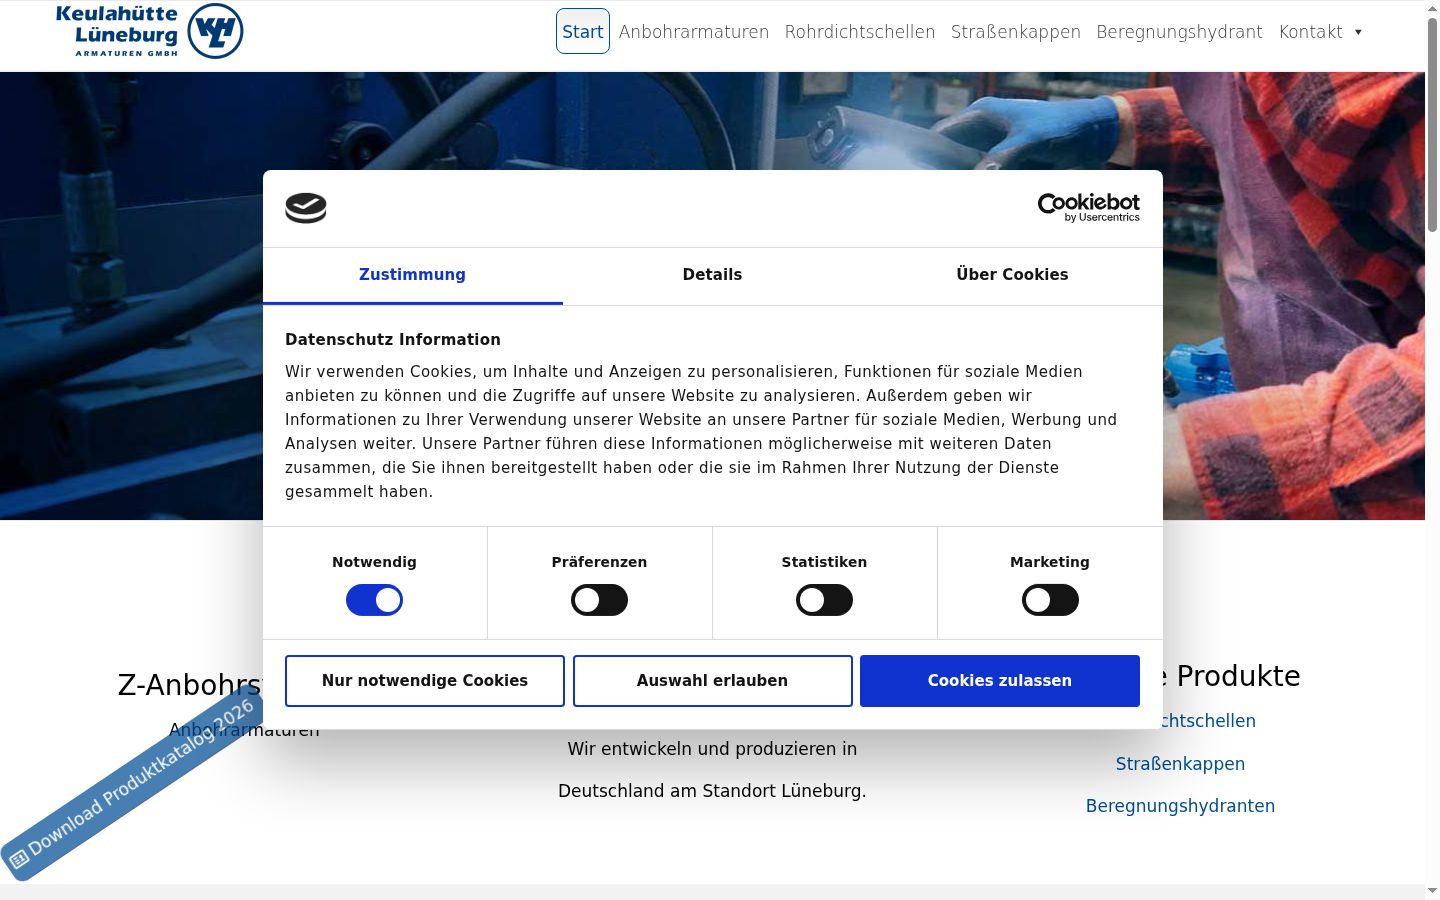This screenshot has height=900, width=1440.
Task: Click the scrollbar up arrow
Action: click(1432, 8)
